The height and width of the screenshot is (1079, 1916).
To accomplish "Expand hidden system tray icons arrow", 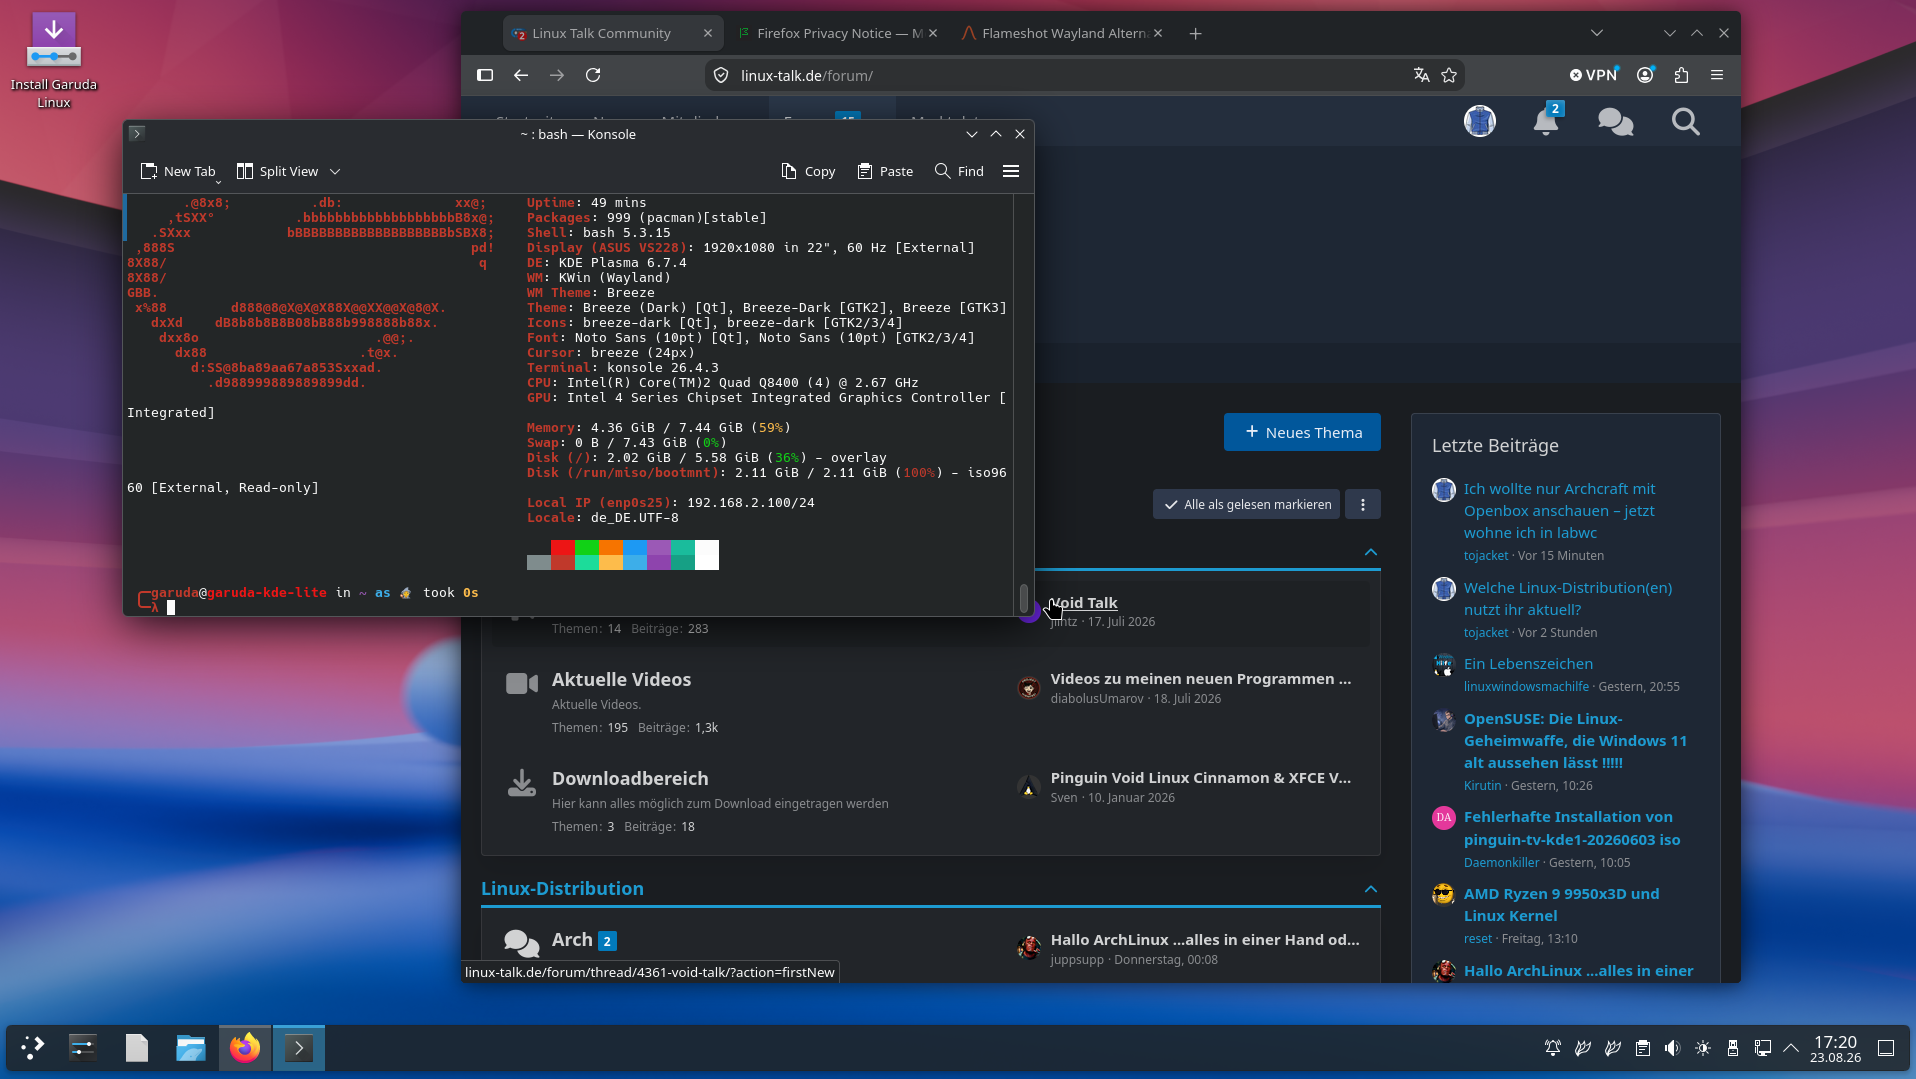I will (x=1791, y=1048).
